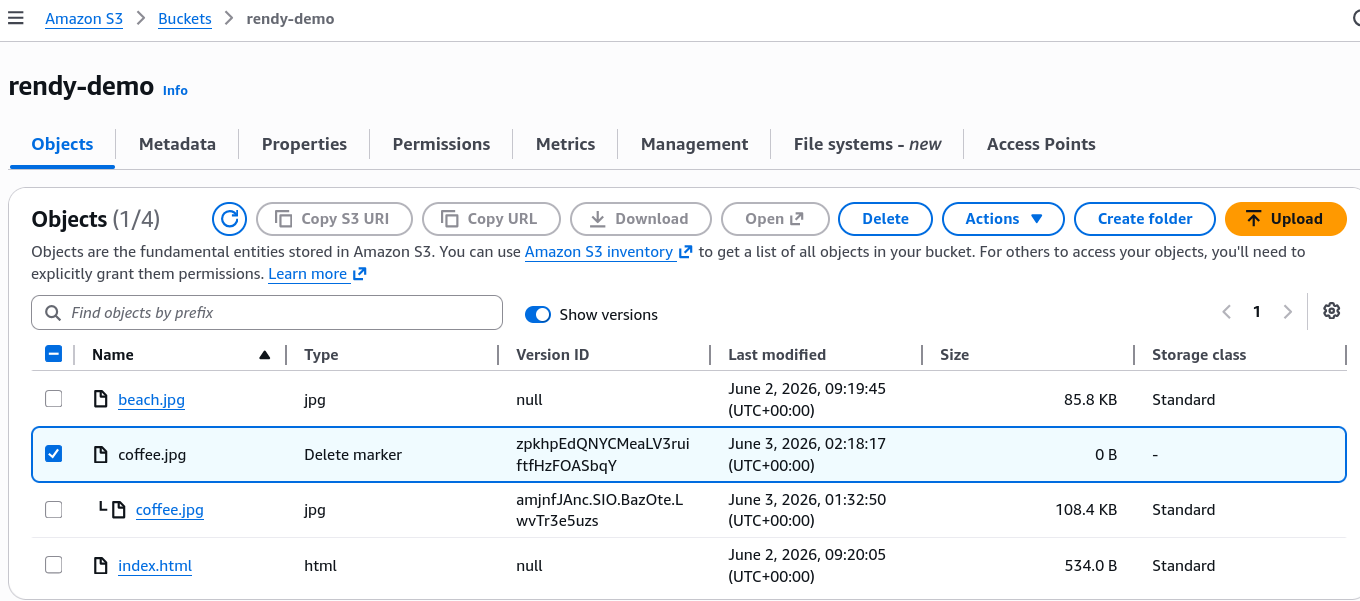Viewport: 1360px width, 601px height.
Task: Click version ID starting with zpkhpEdQNYC
Action: [603, 454]
